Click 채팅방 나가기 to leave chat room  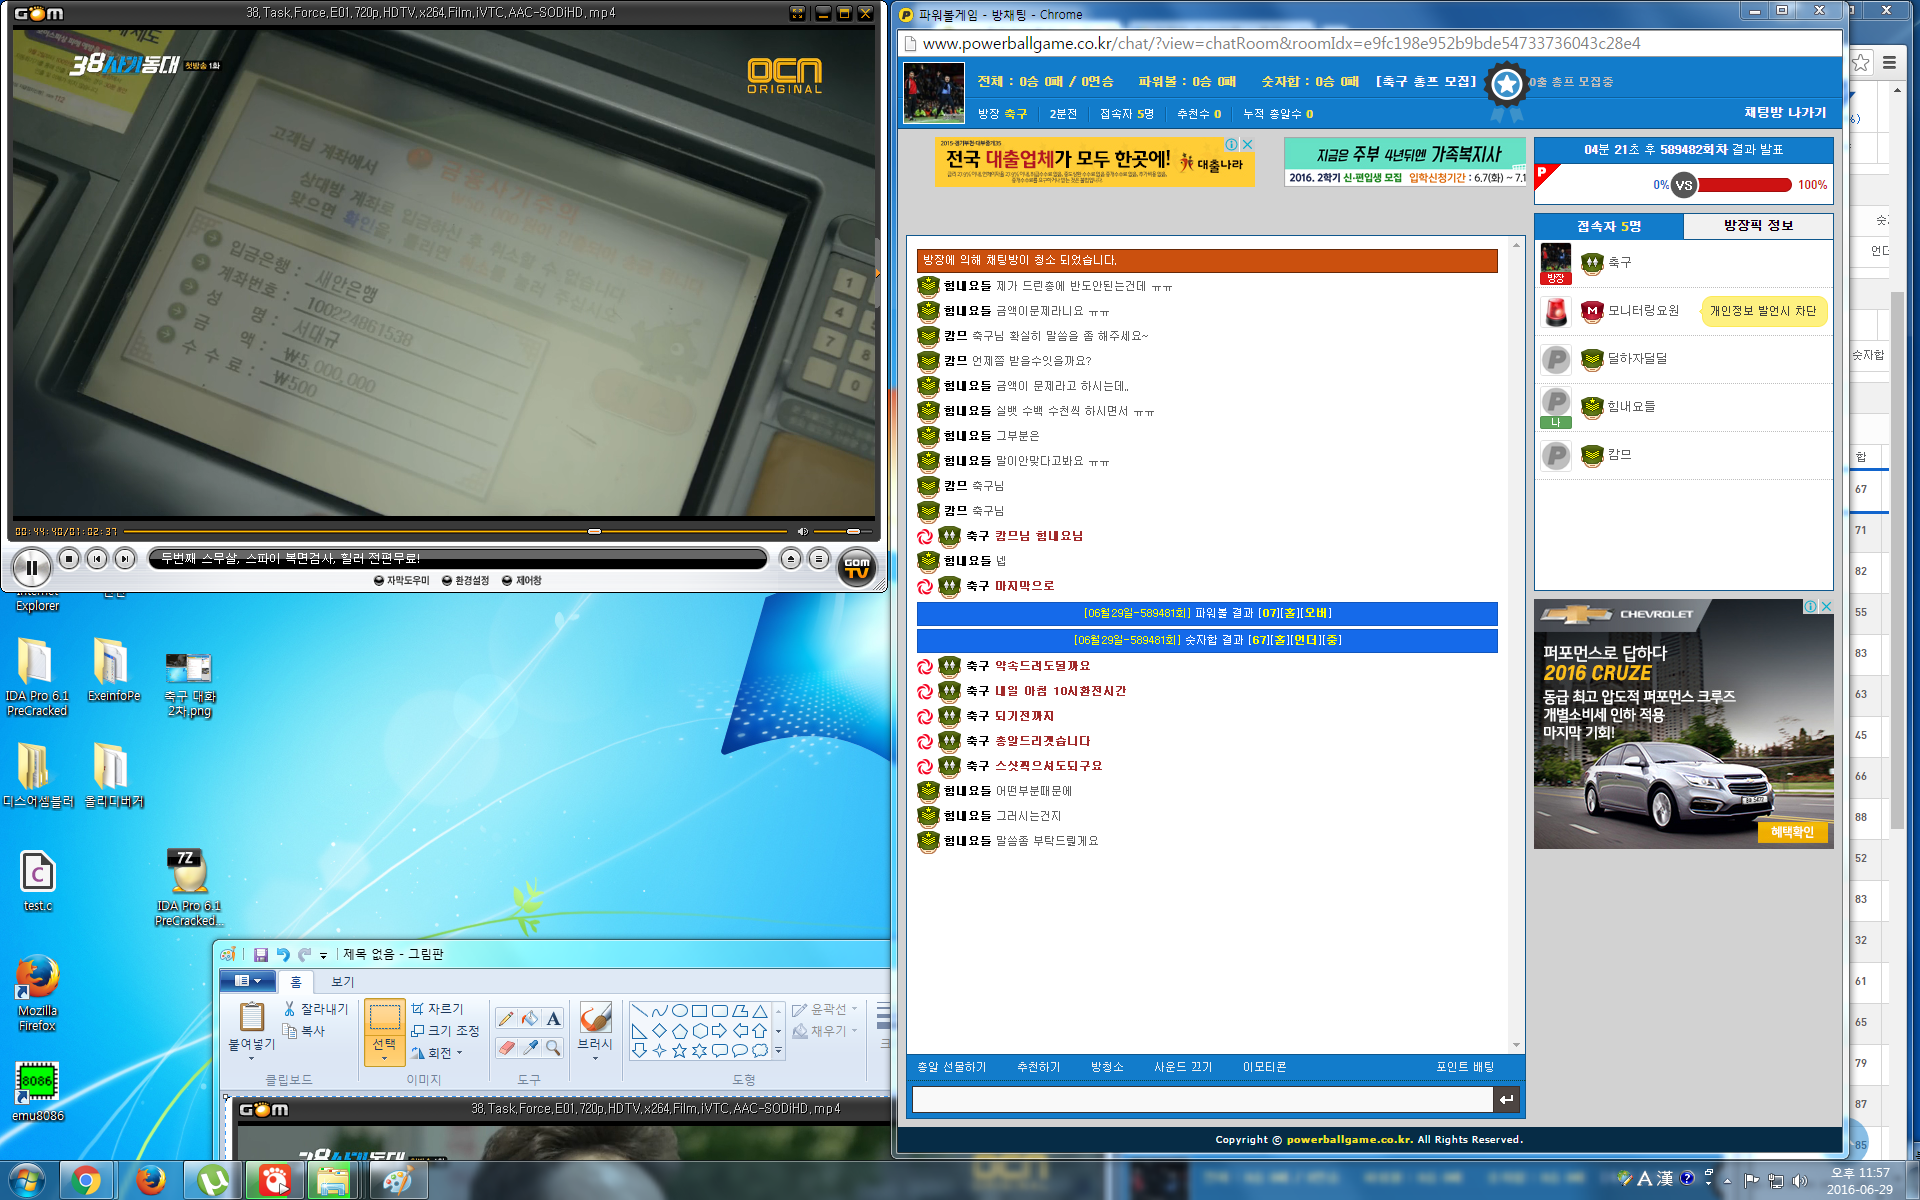(1785, 113)
